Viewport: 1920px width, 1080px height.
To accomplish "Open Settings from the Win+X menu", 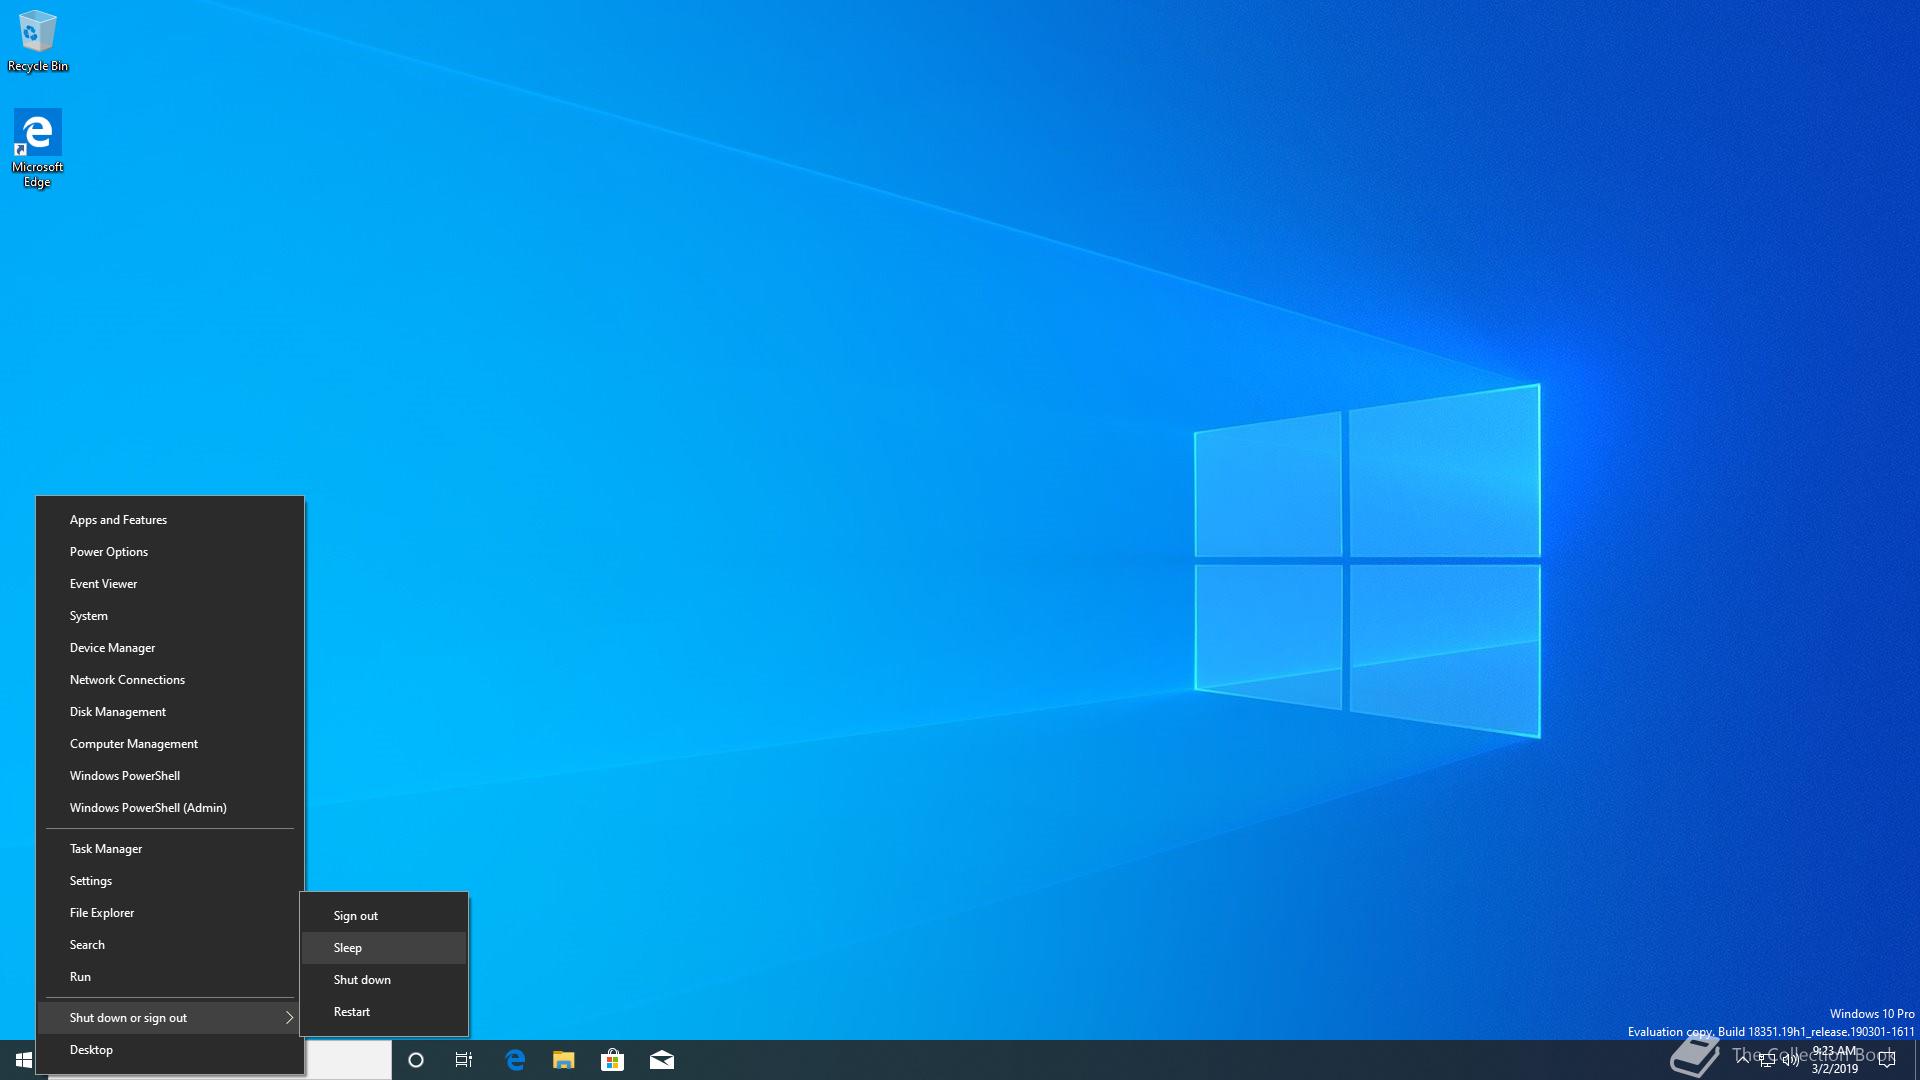I will coord(170,881).
